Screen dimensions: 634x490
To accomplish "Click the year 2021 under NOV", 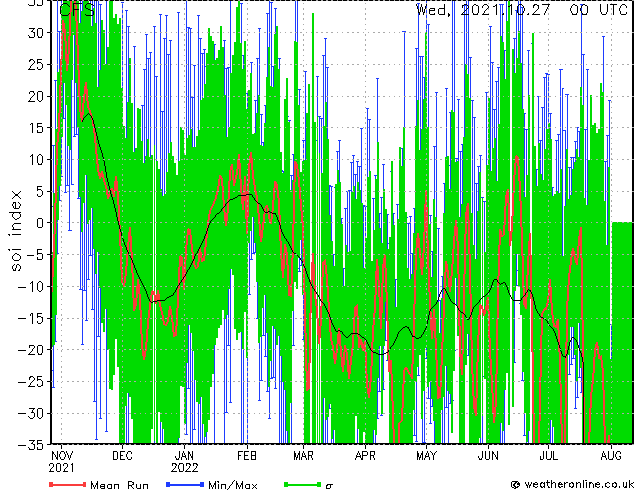I will point(61,468).
